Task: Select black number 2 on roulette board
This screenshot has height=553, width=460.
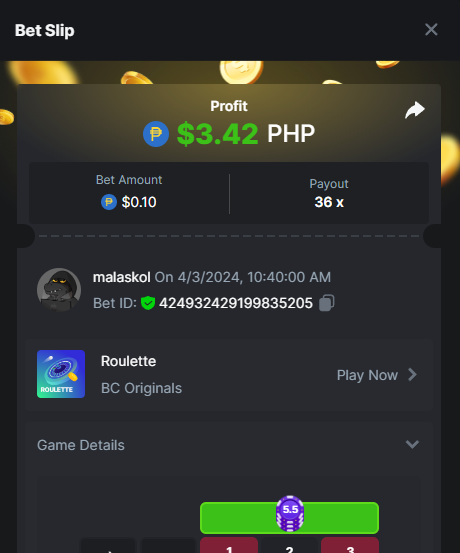Action: coord(289,545)
